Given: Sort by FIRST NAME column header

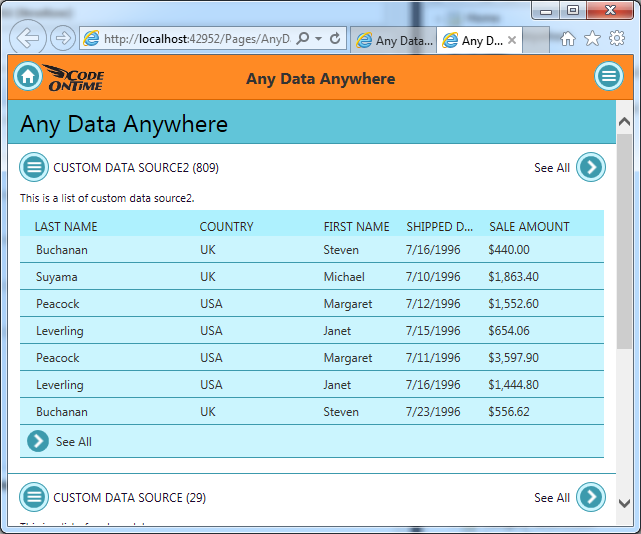Looking at the screenshot, I should [356, 227].
